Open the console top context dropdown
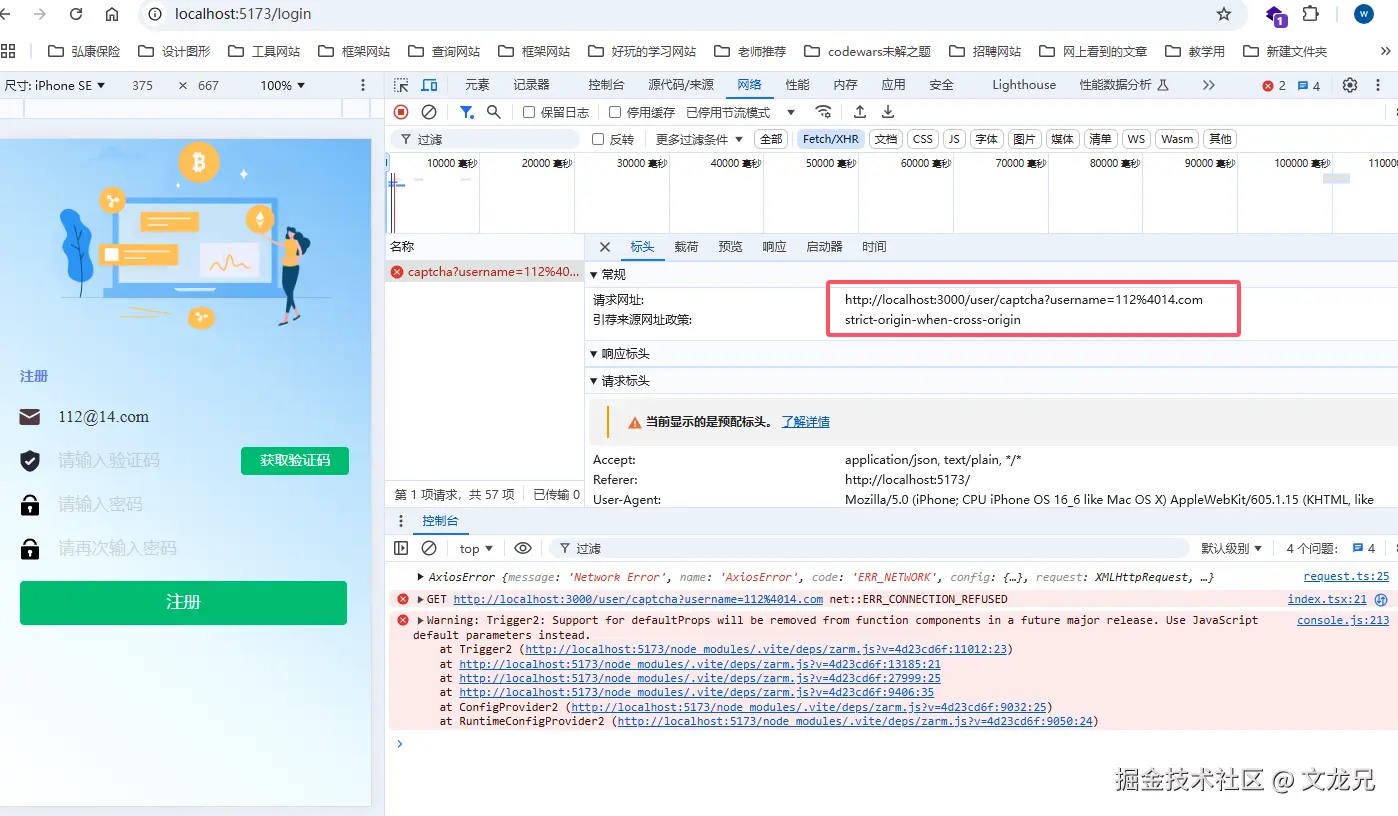Viewport: 1398px width, 816px height. click(476, 548)
